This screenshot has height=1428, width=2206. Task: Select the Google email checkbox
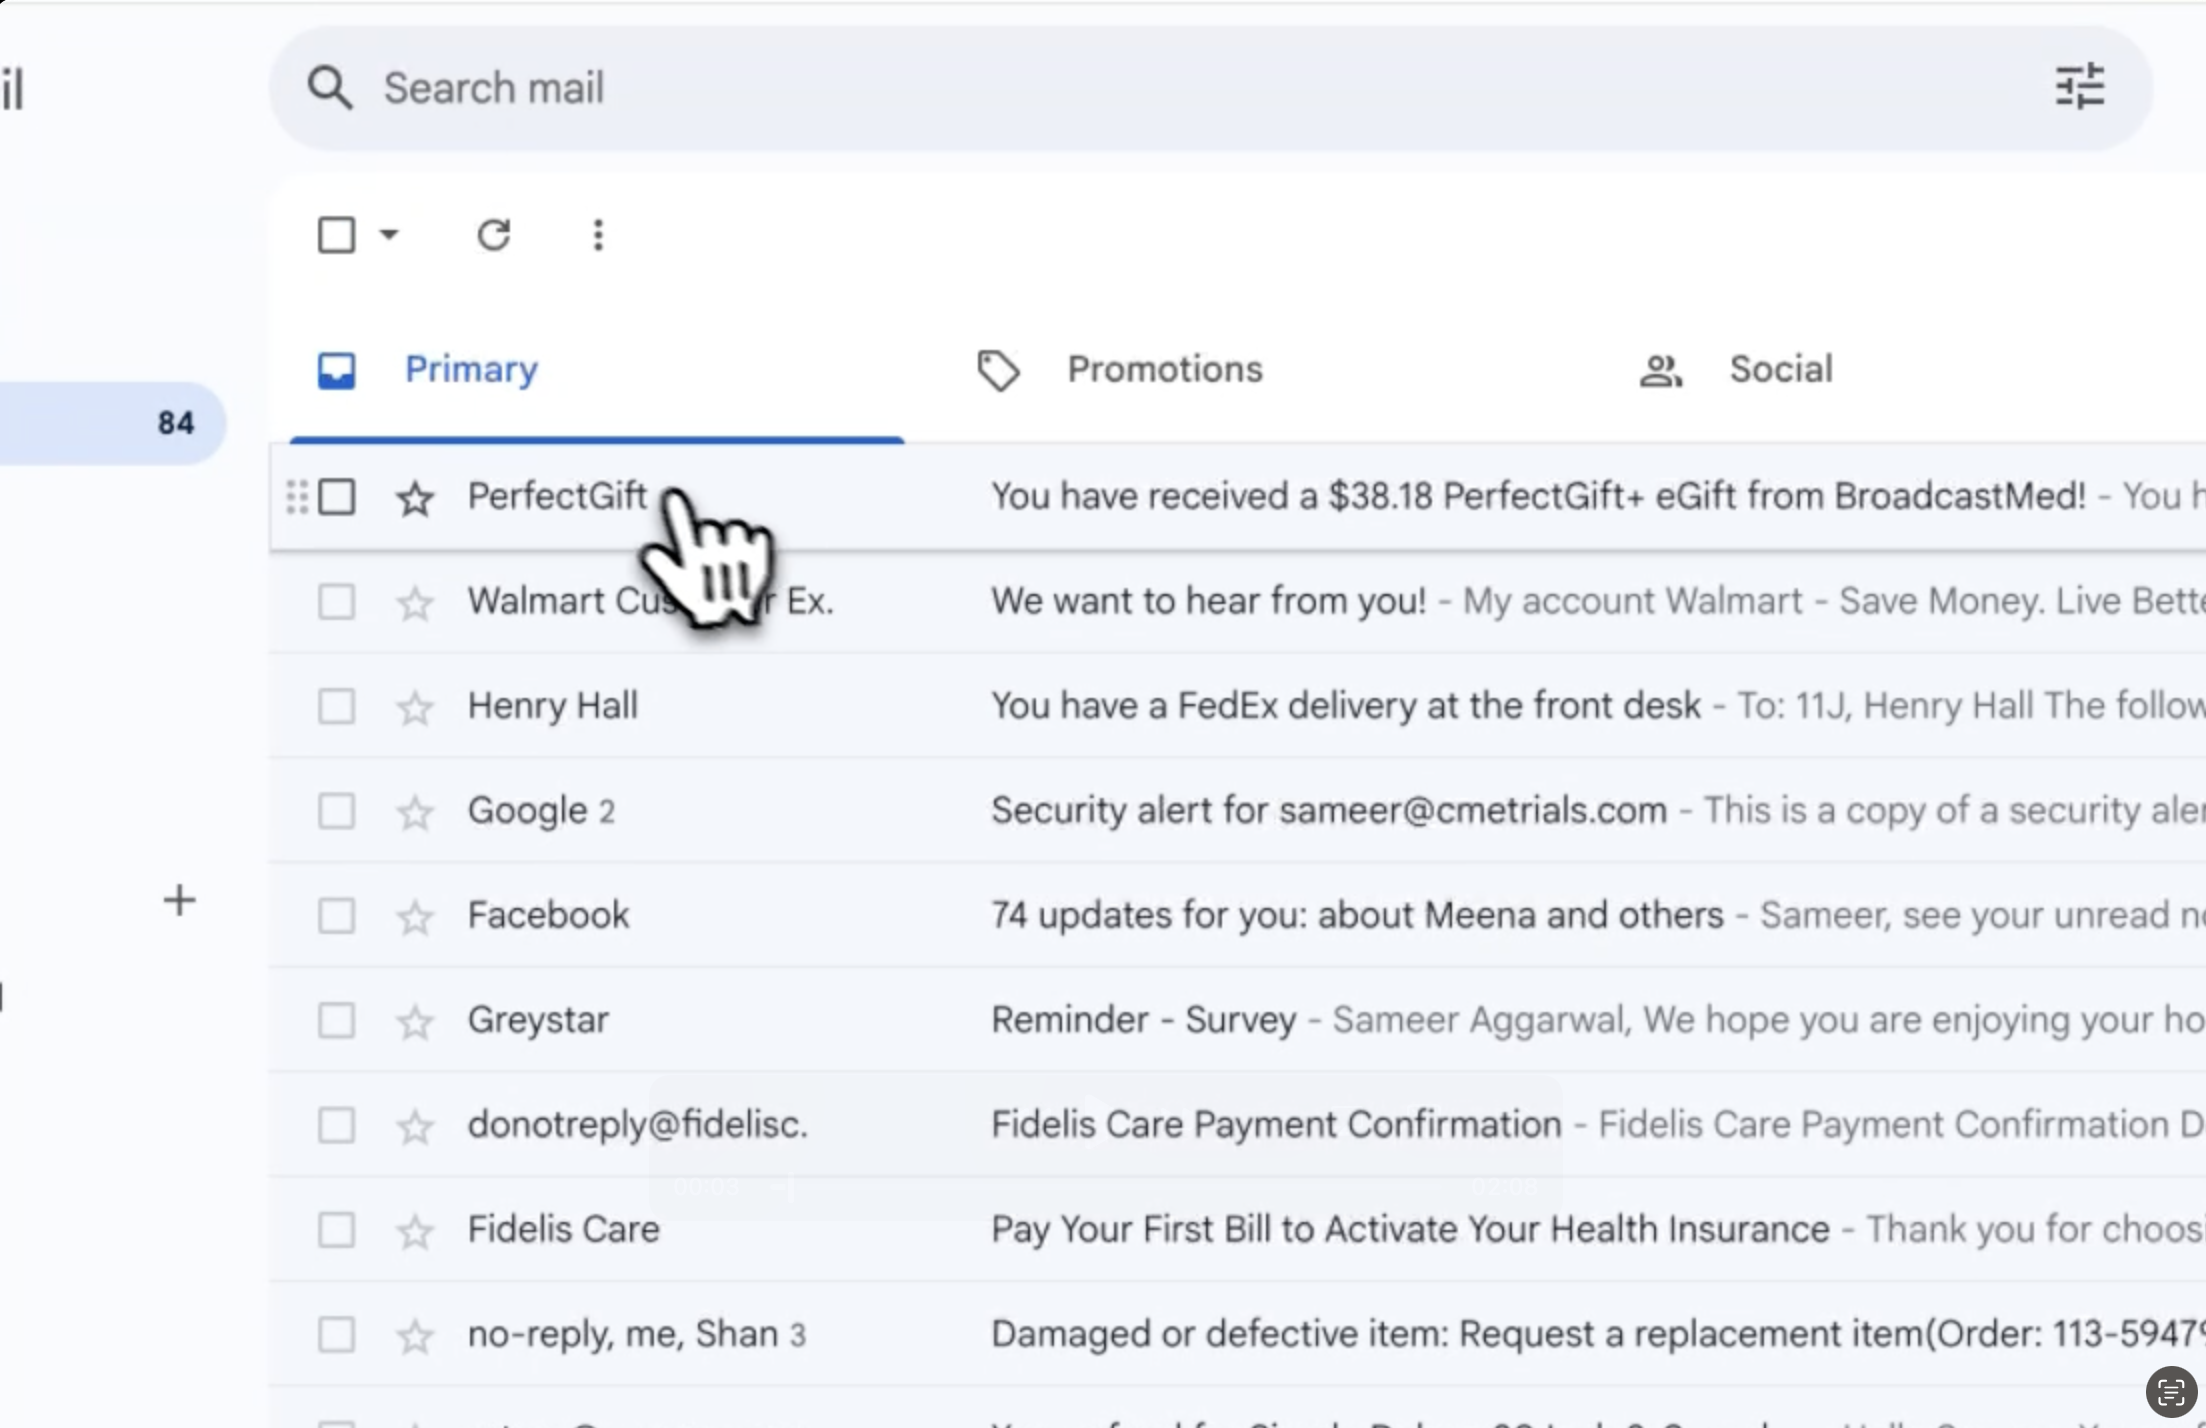336,811
